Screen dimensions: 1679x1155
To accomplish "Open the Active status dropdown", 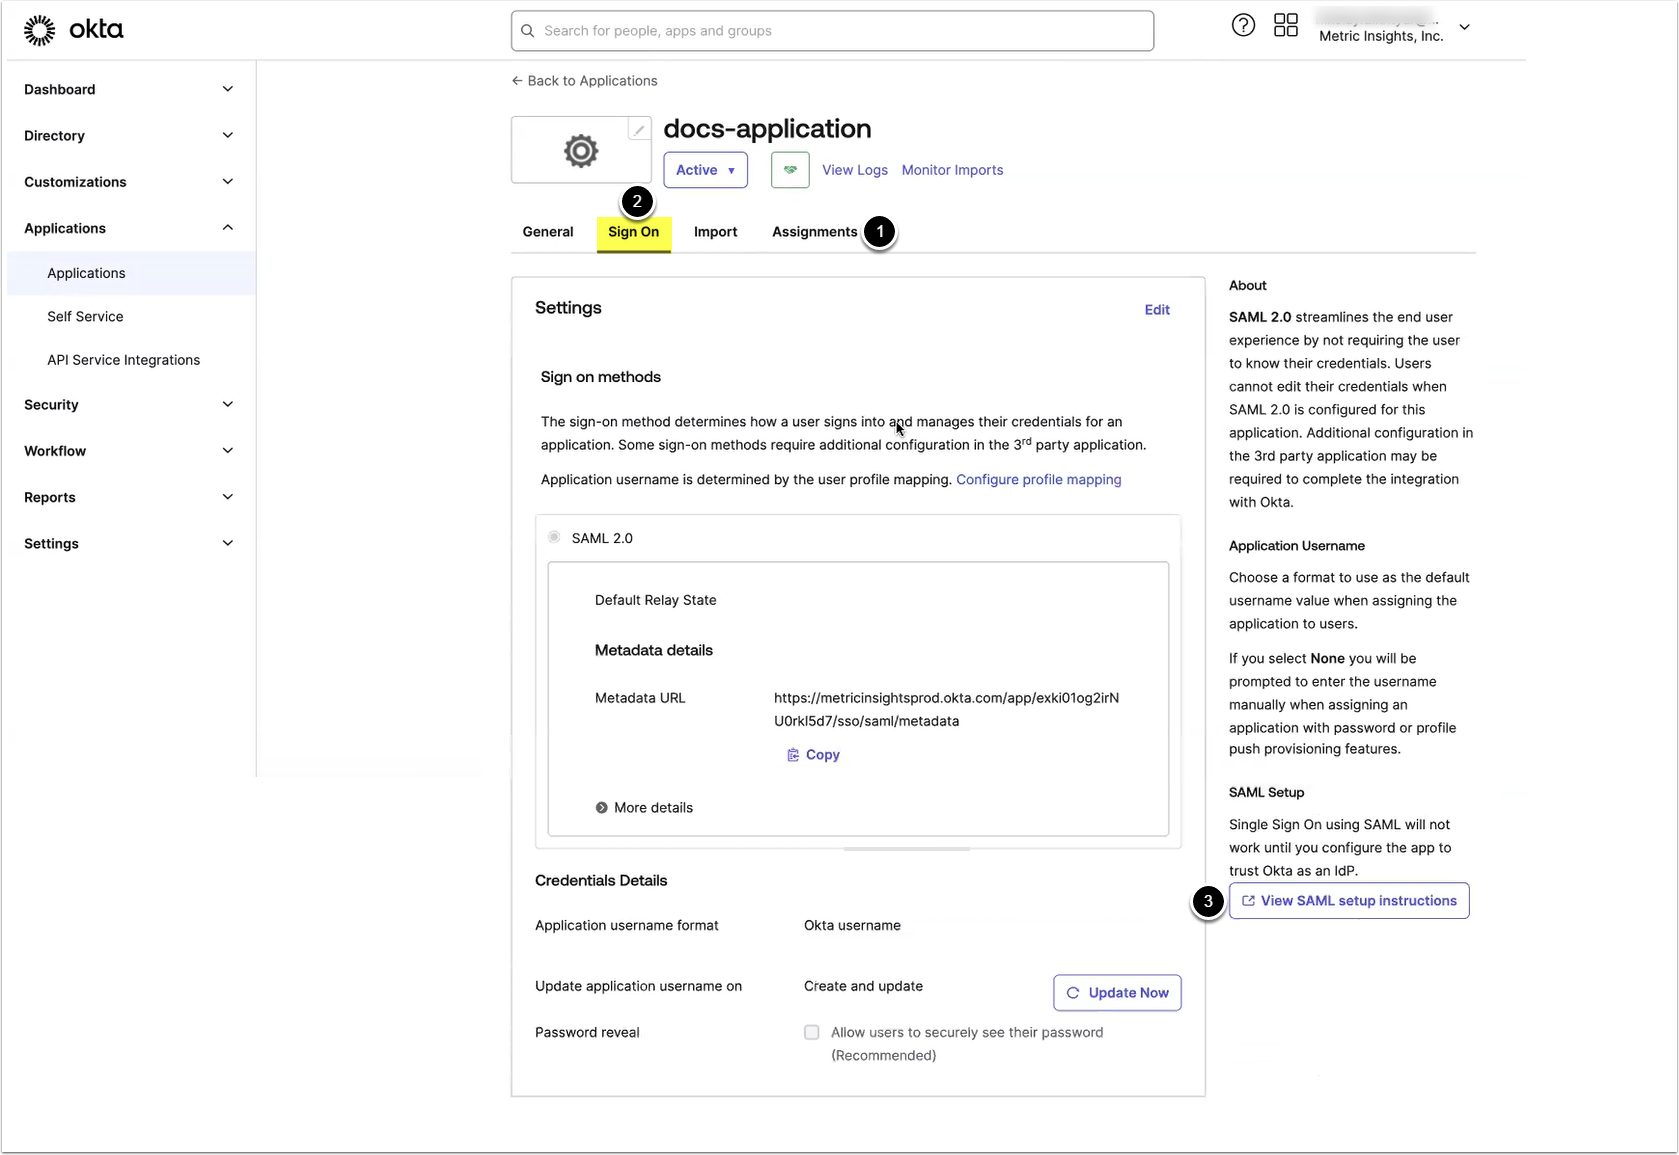I will pyautogui.click(x=705, y=170).
